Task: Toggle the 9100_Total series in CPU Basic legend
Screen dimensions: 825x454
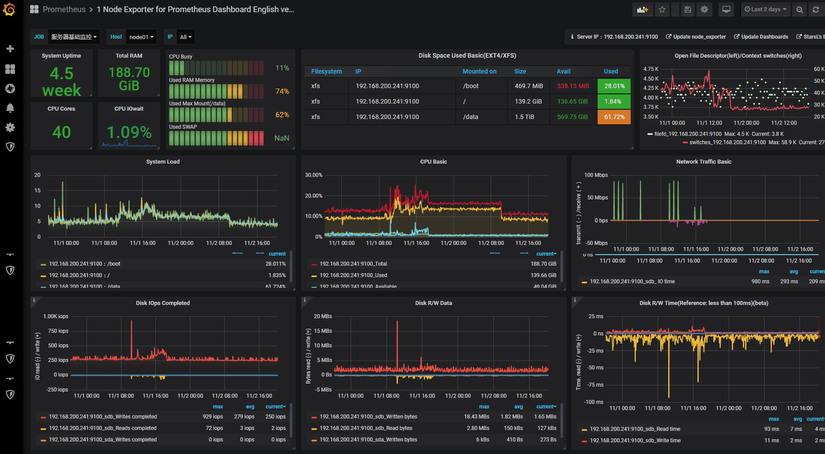Action: point(353,264)
